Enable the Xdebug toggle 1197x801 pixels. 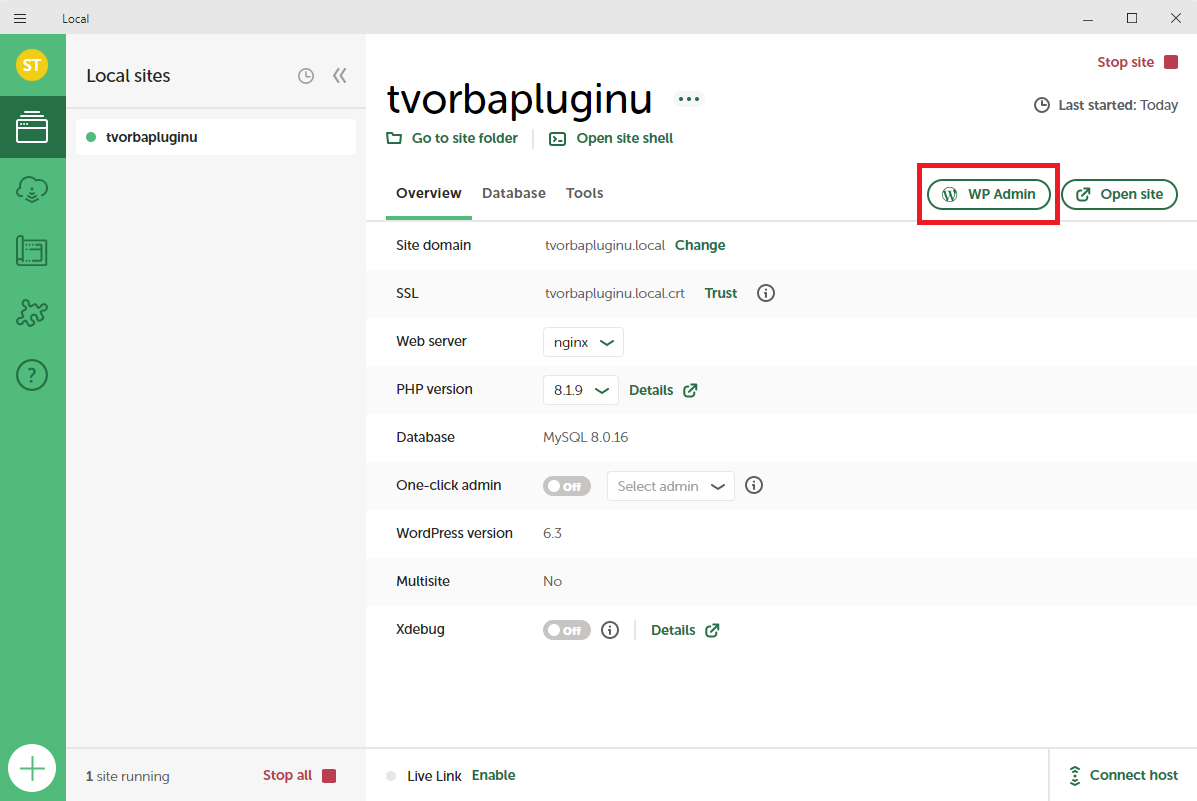(x=566, y=629)
